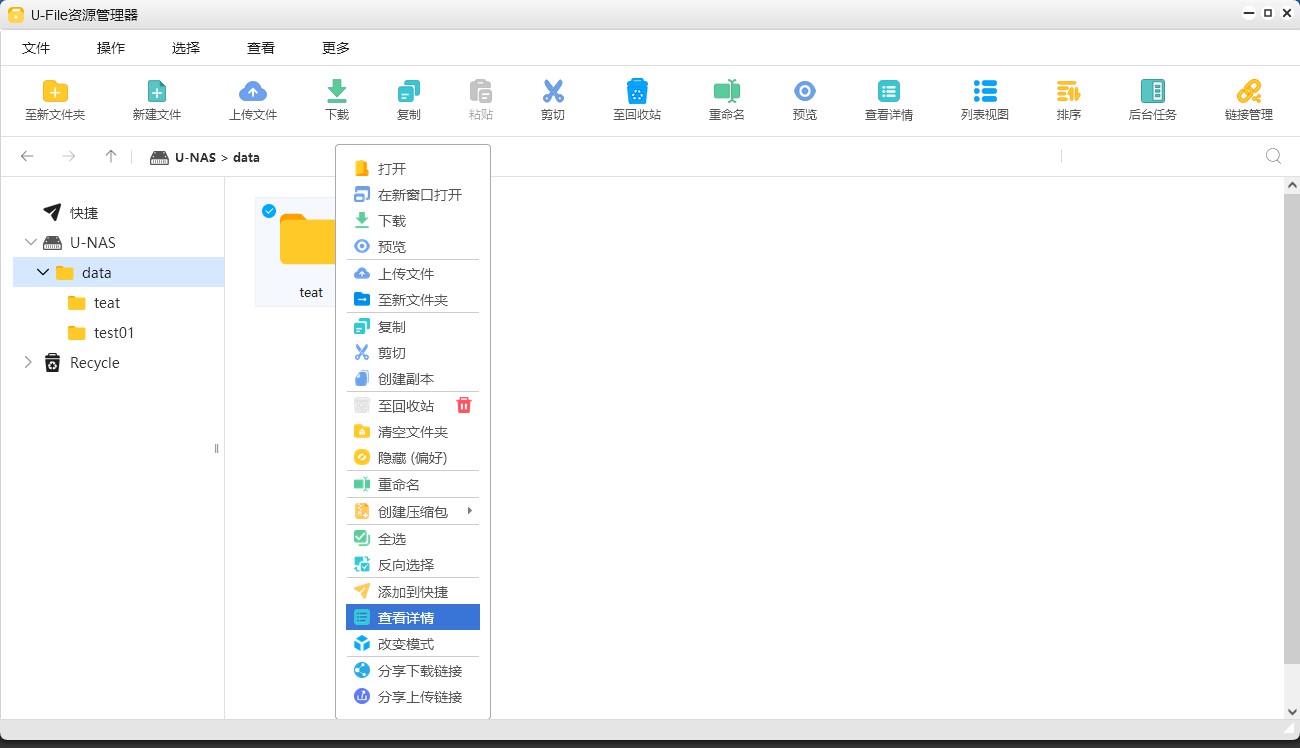Collapse the U-NAS tree node
The height and width of the screenshot is (748, 1300).
pos(31,243)
